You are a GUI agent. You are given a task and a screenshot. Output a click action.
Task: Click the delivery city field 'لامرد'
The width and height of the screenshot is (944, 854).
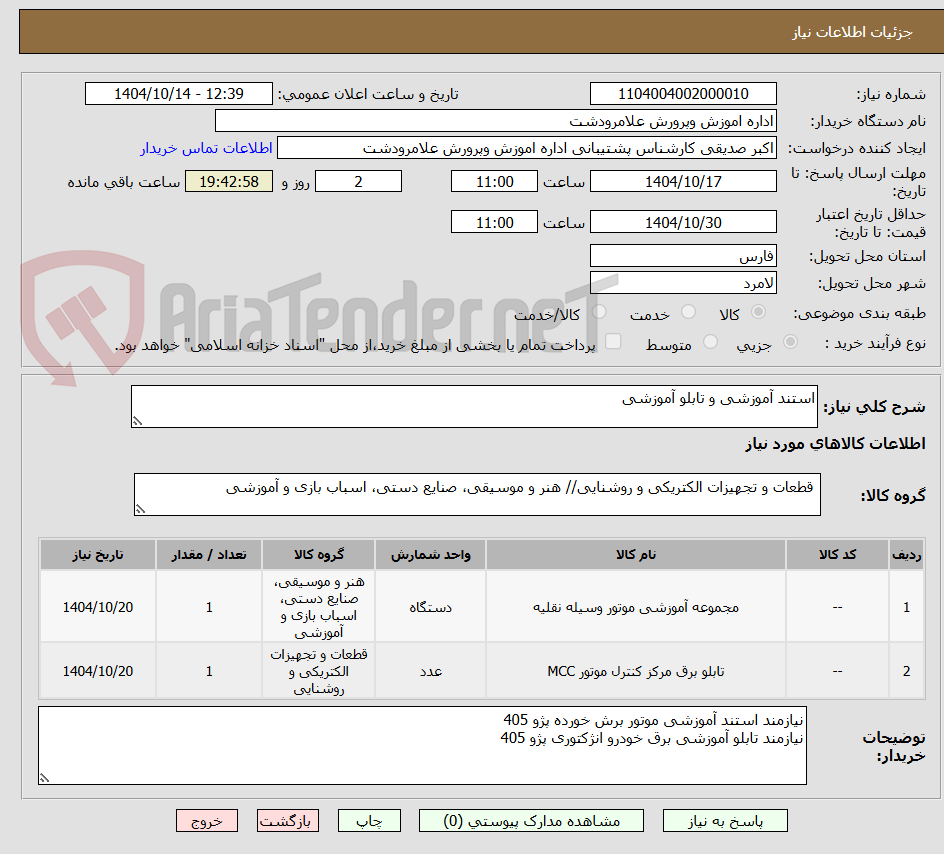pos(683,283)
